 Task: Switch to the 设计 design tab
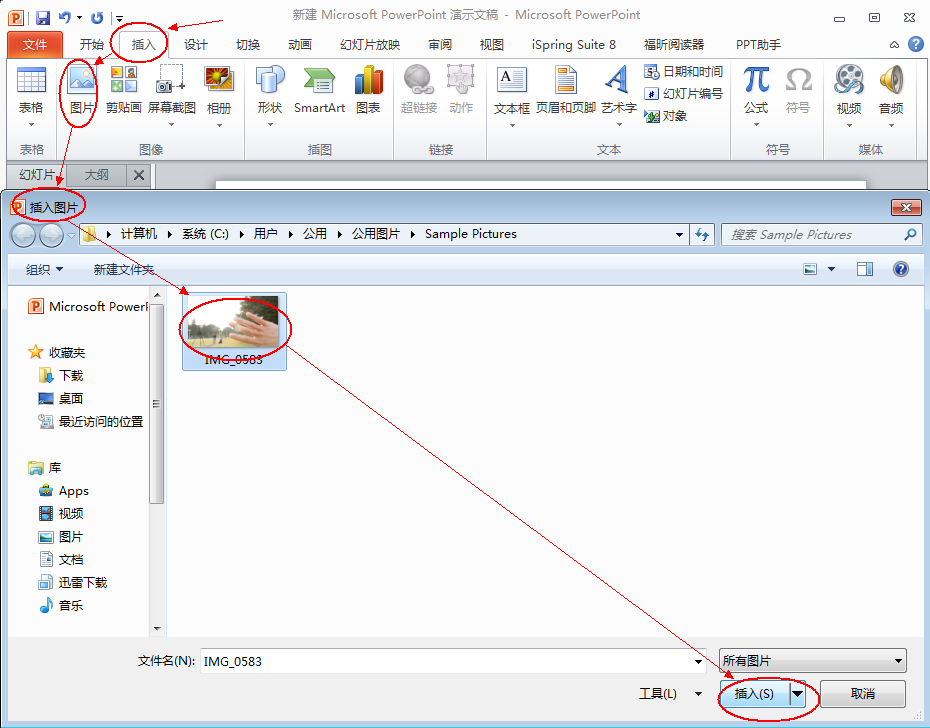click(x=196, y=44)
